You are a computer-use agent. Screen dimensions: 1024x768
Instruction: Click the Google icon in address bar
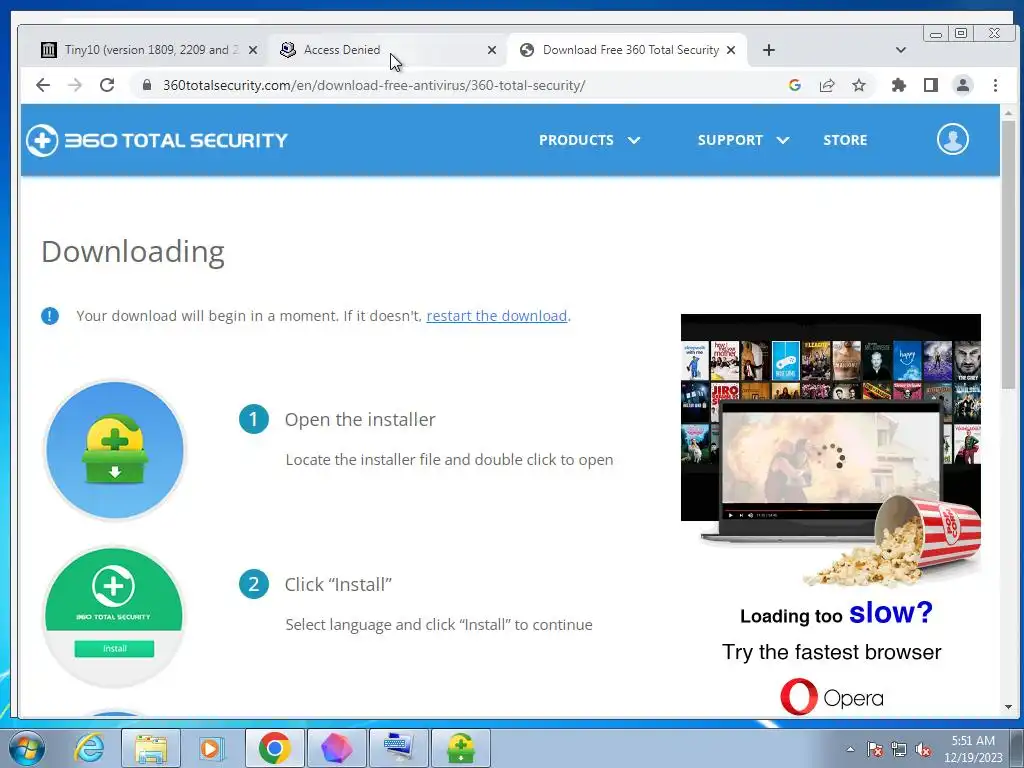coord(795,85)
